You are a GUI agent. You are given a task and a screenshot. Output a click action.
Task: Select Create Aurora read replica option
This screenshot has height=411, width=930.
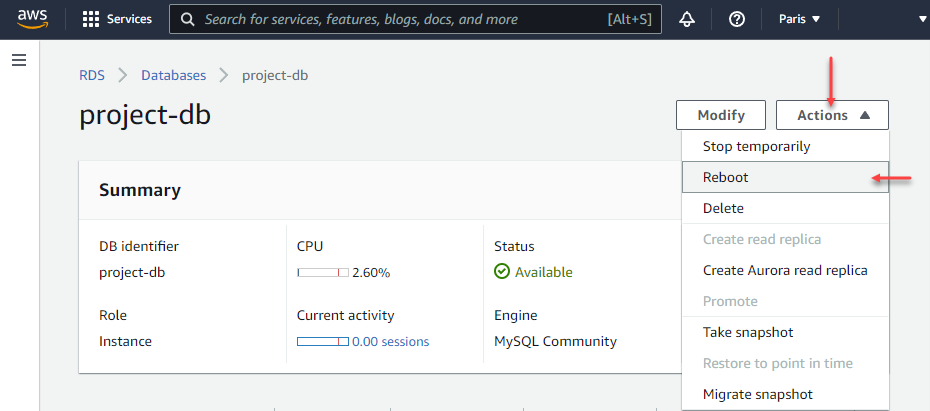click(x=785, y=270)
